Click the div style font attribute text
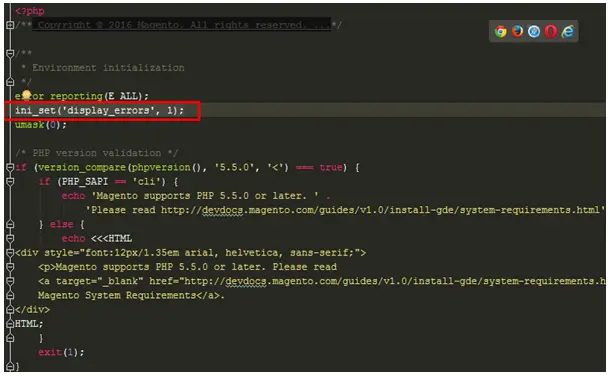The height and width of the screenshot is (376, 614). pyautogui.click(x=190, y=253)
